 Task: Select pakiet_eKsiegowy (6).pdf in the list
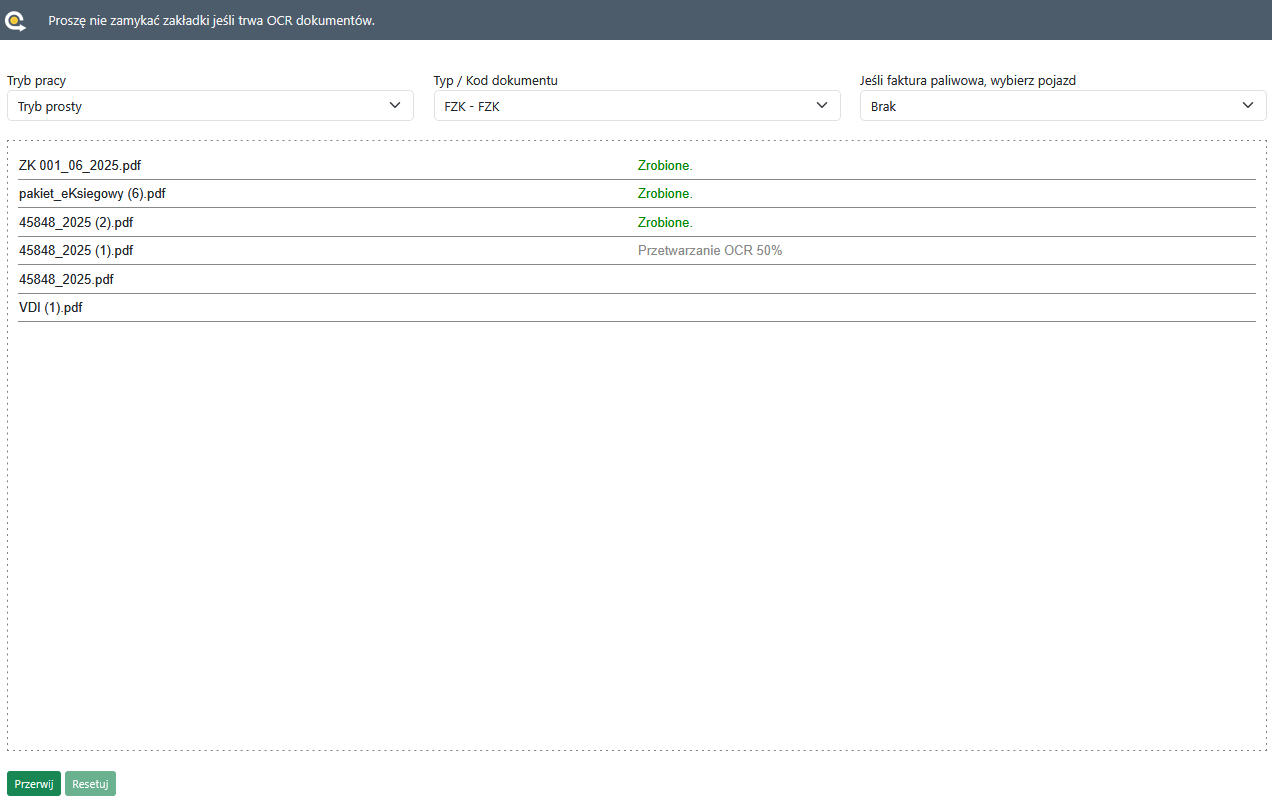click(x=92, y=194)
